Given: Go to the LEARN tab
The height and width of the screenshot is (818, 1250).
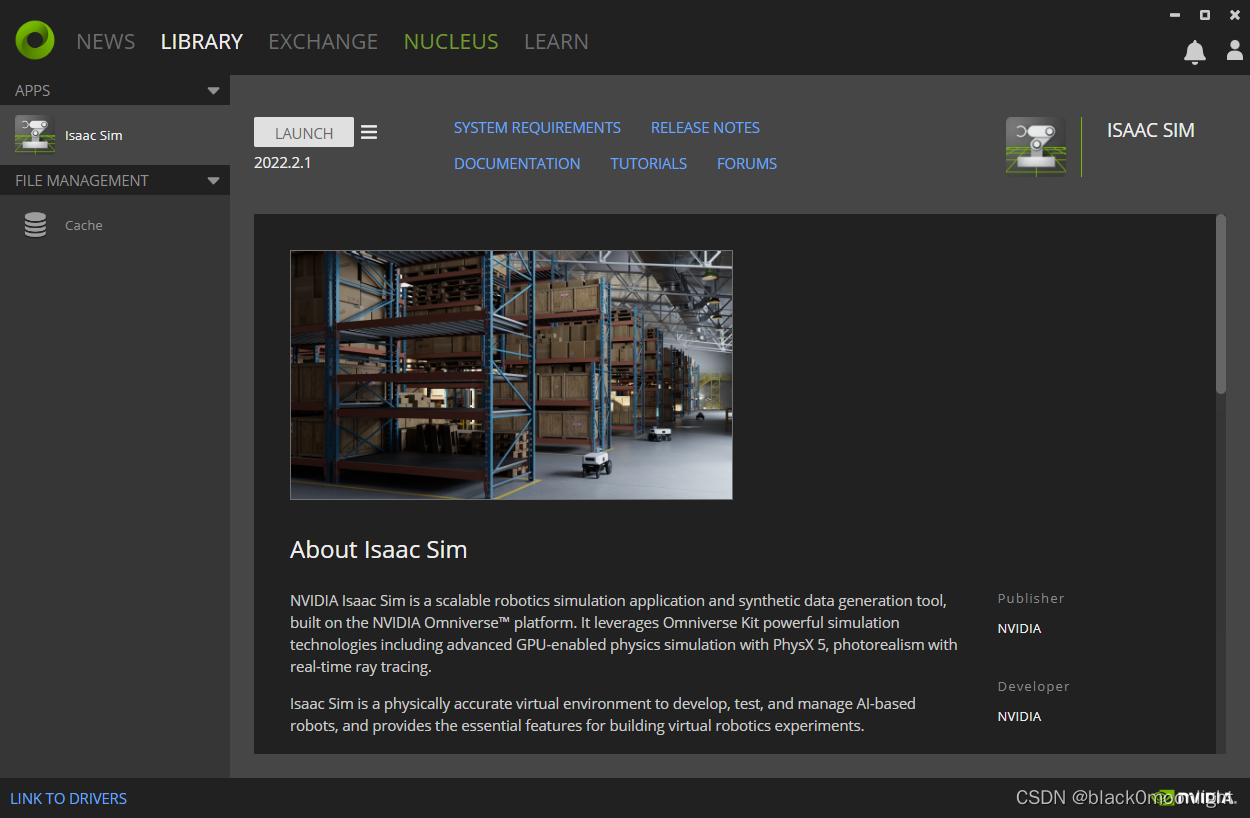Looking at the screenshot, I should pyautogui.click(x=556, y=42).
